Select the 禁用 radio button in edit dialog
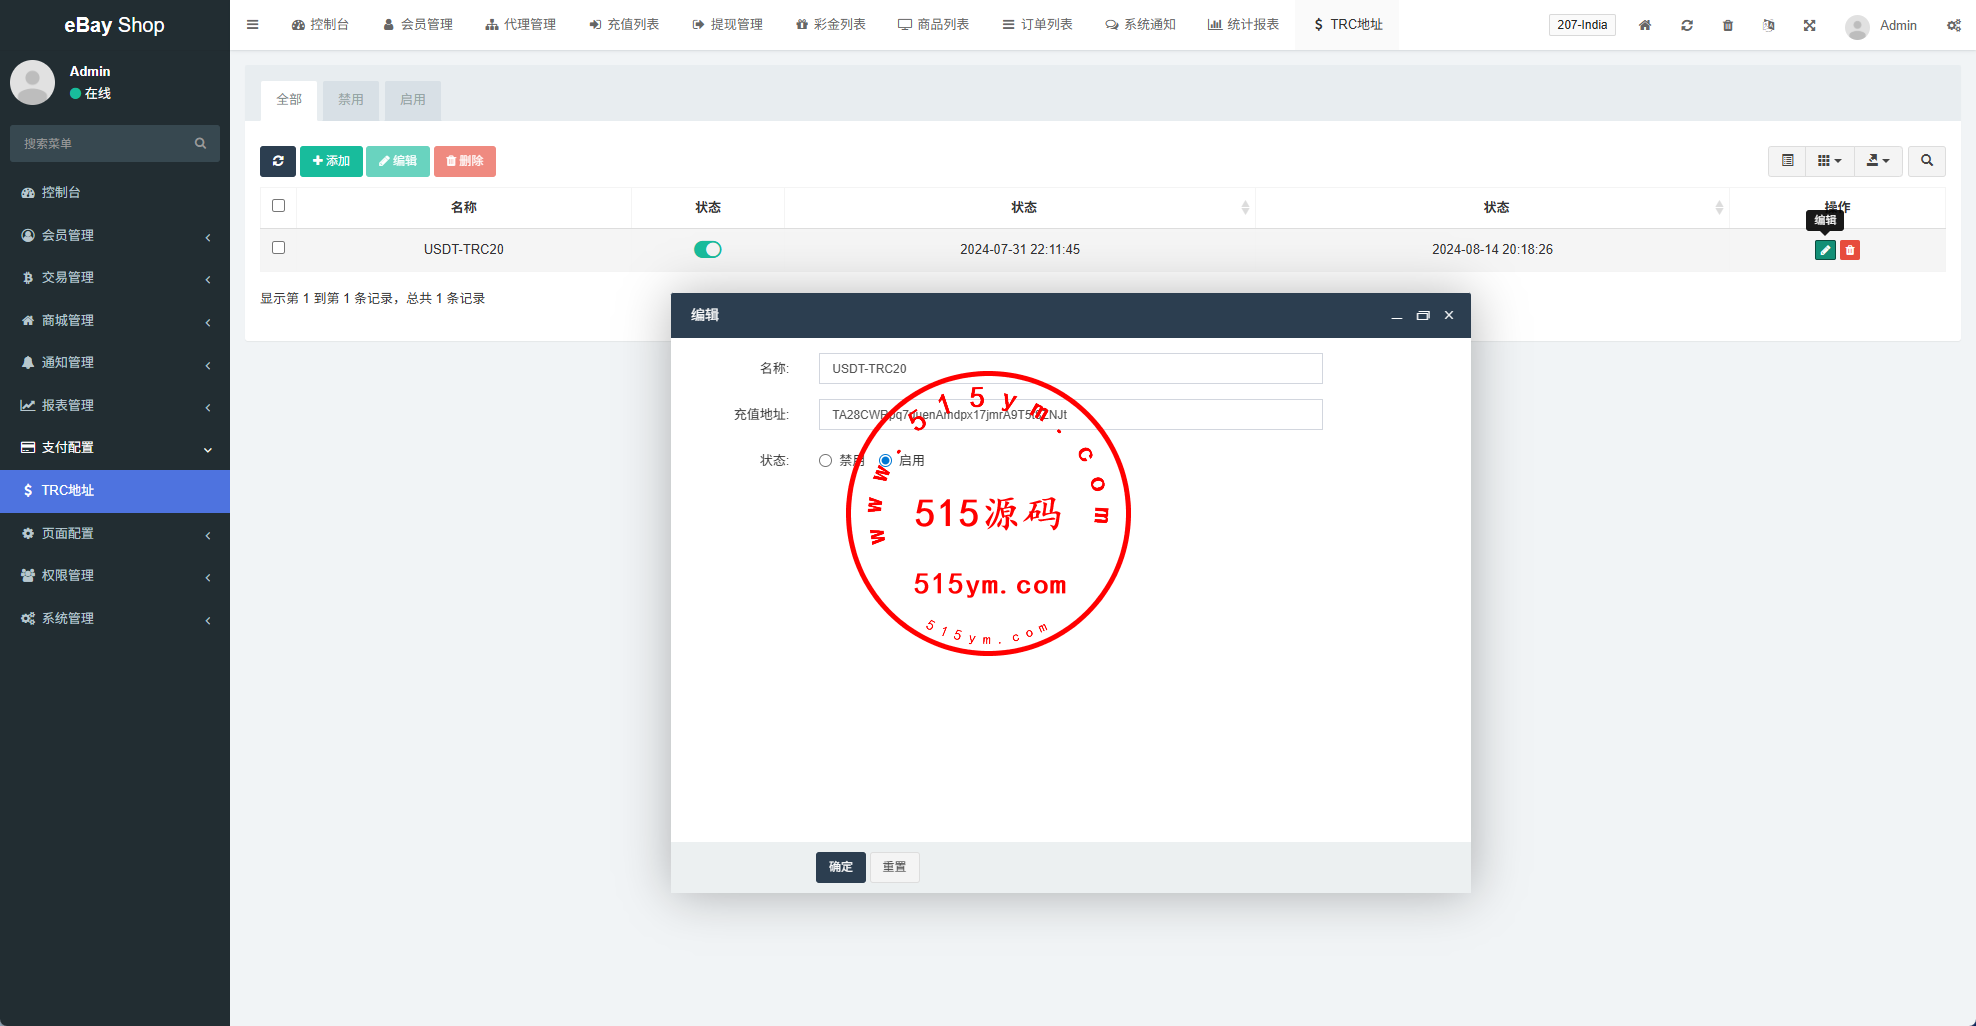 click(825, 461)
